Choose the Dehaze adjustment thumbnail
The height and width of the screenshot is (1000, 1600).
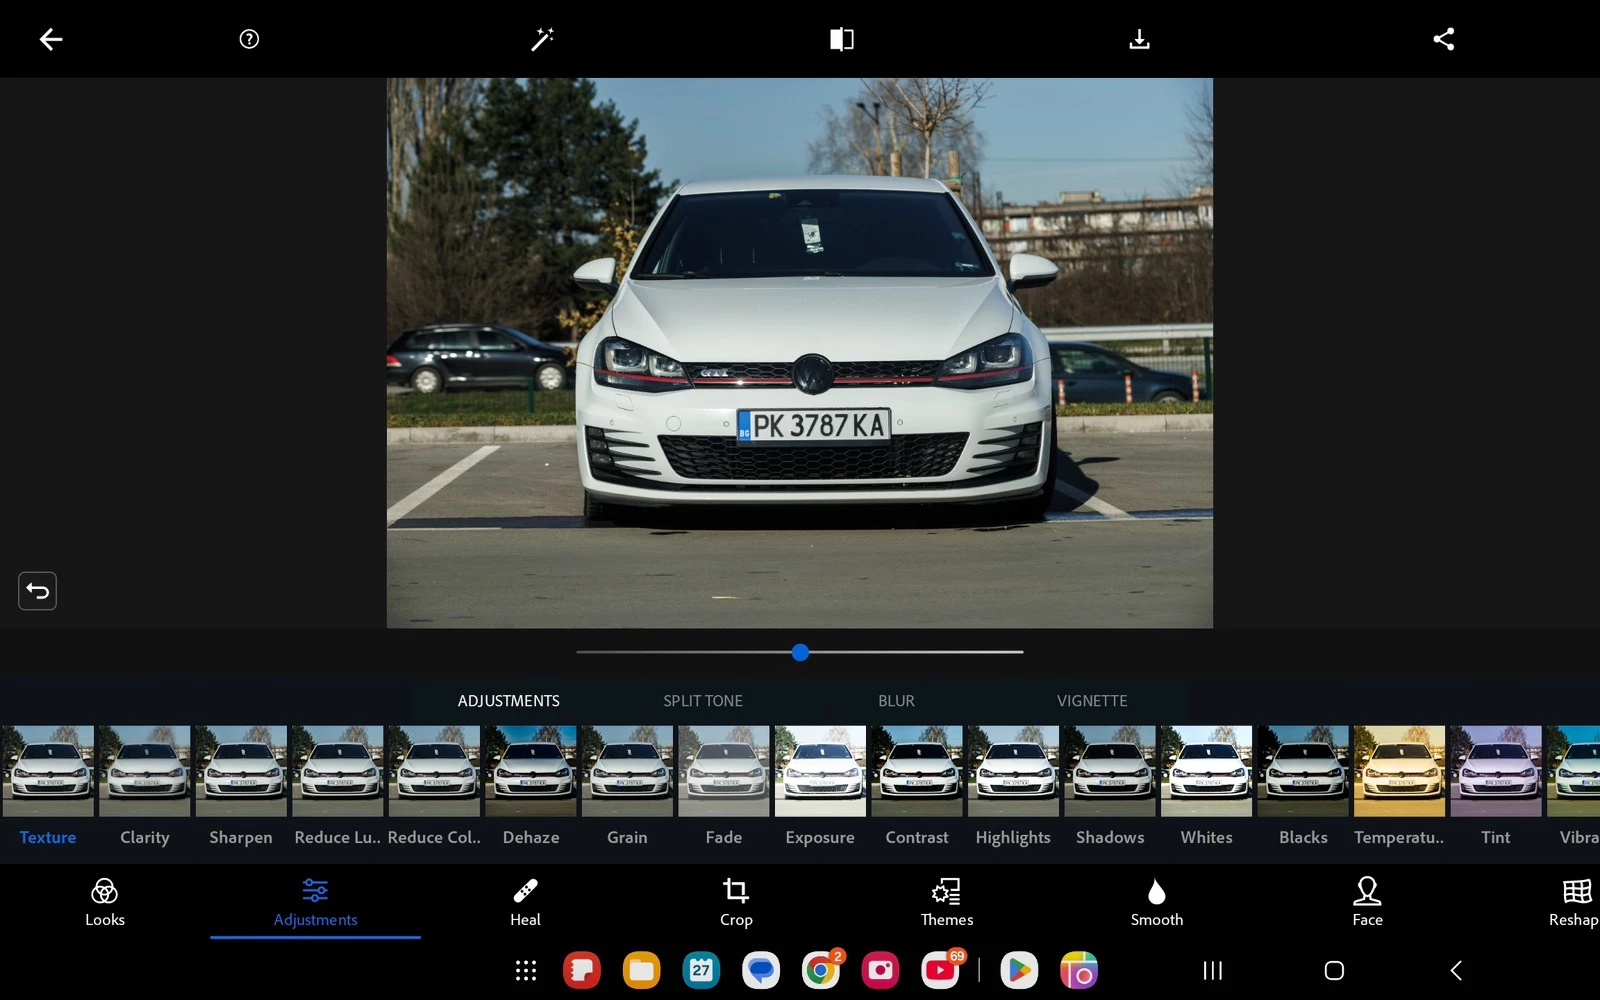(531, 771)
